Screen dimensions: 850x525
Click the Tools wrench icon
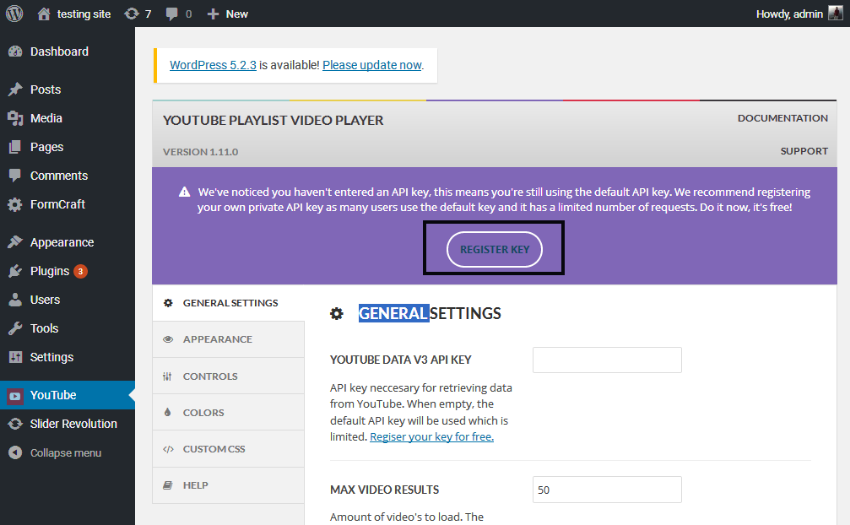(x=15, y=328)
